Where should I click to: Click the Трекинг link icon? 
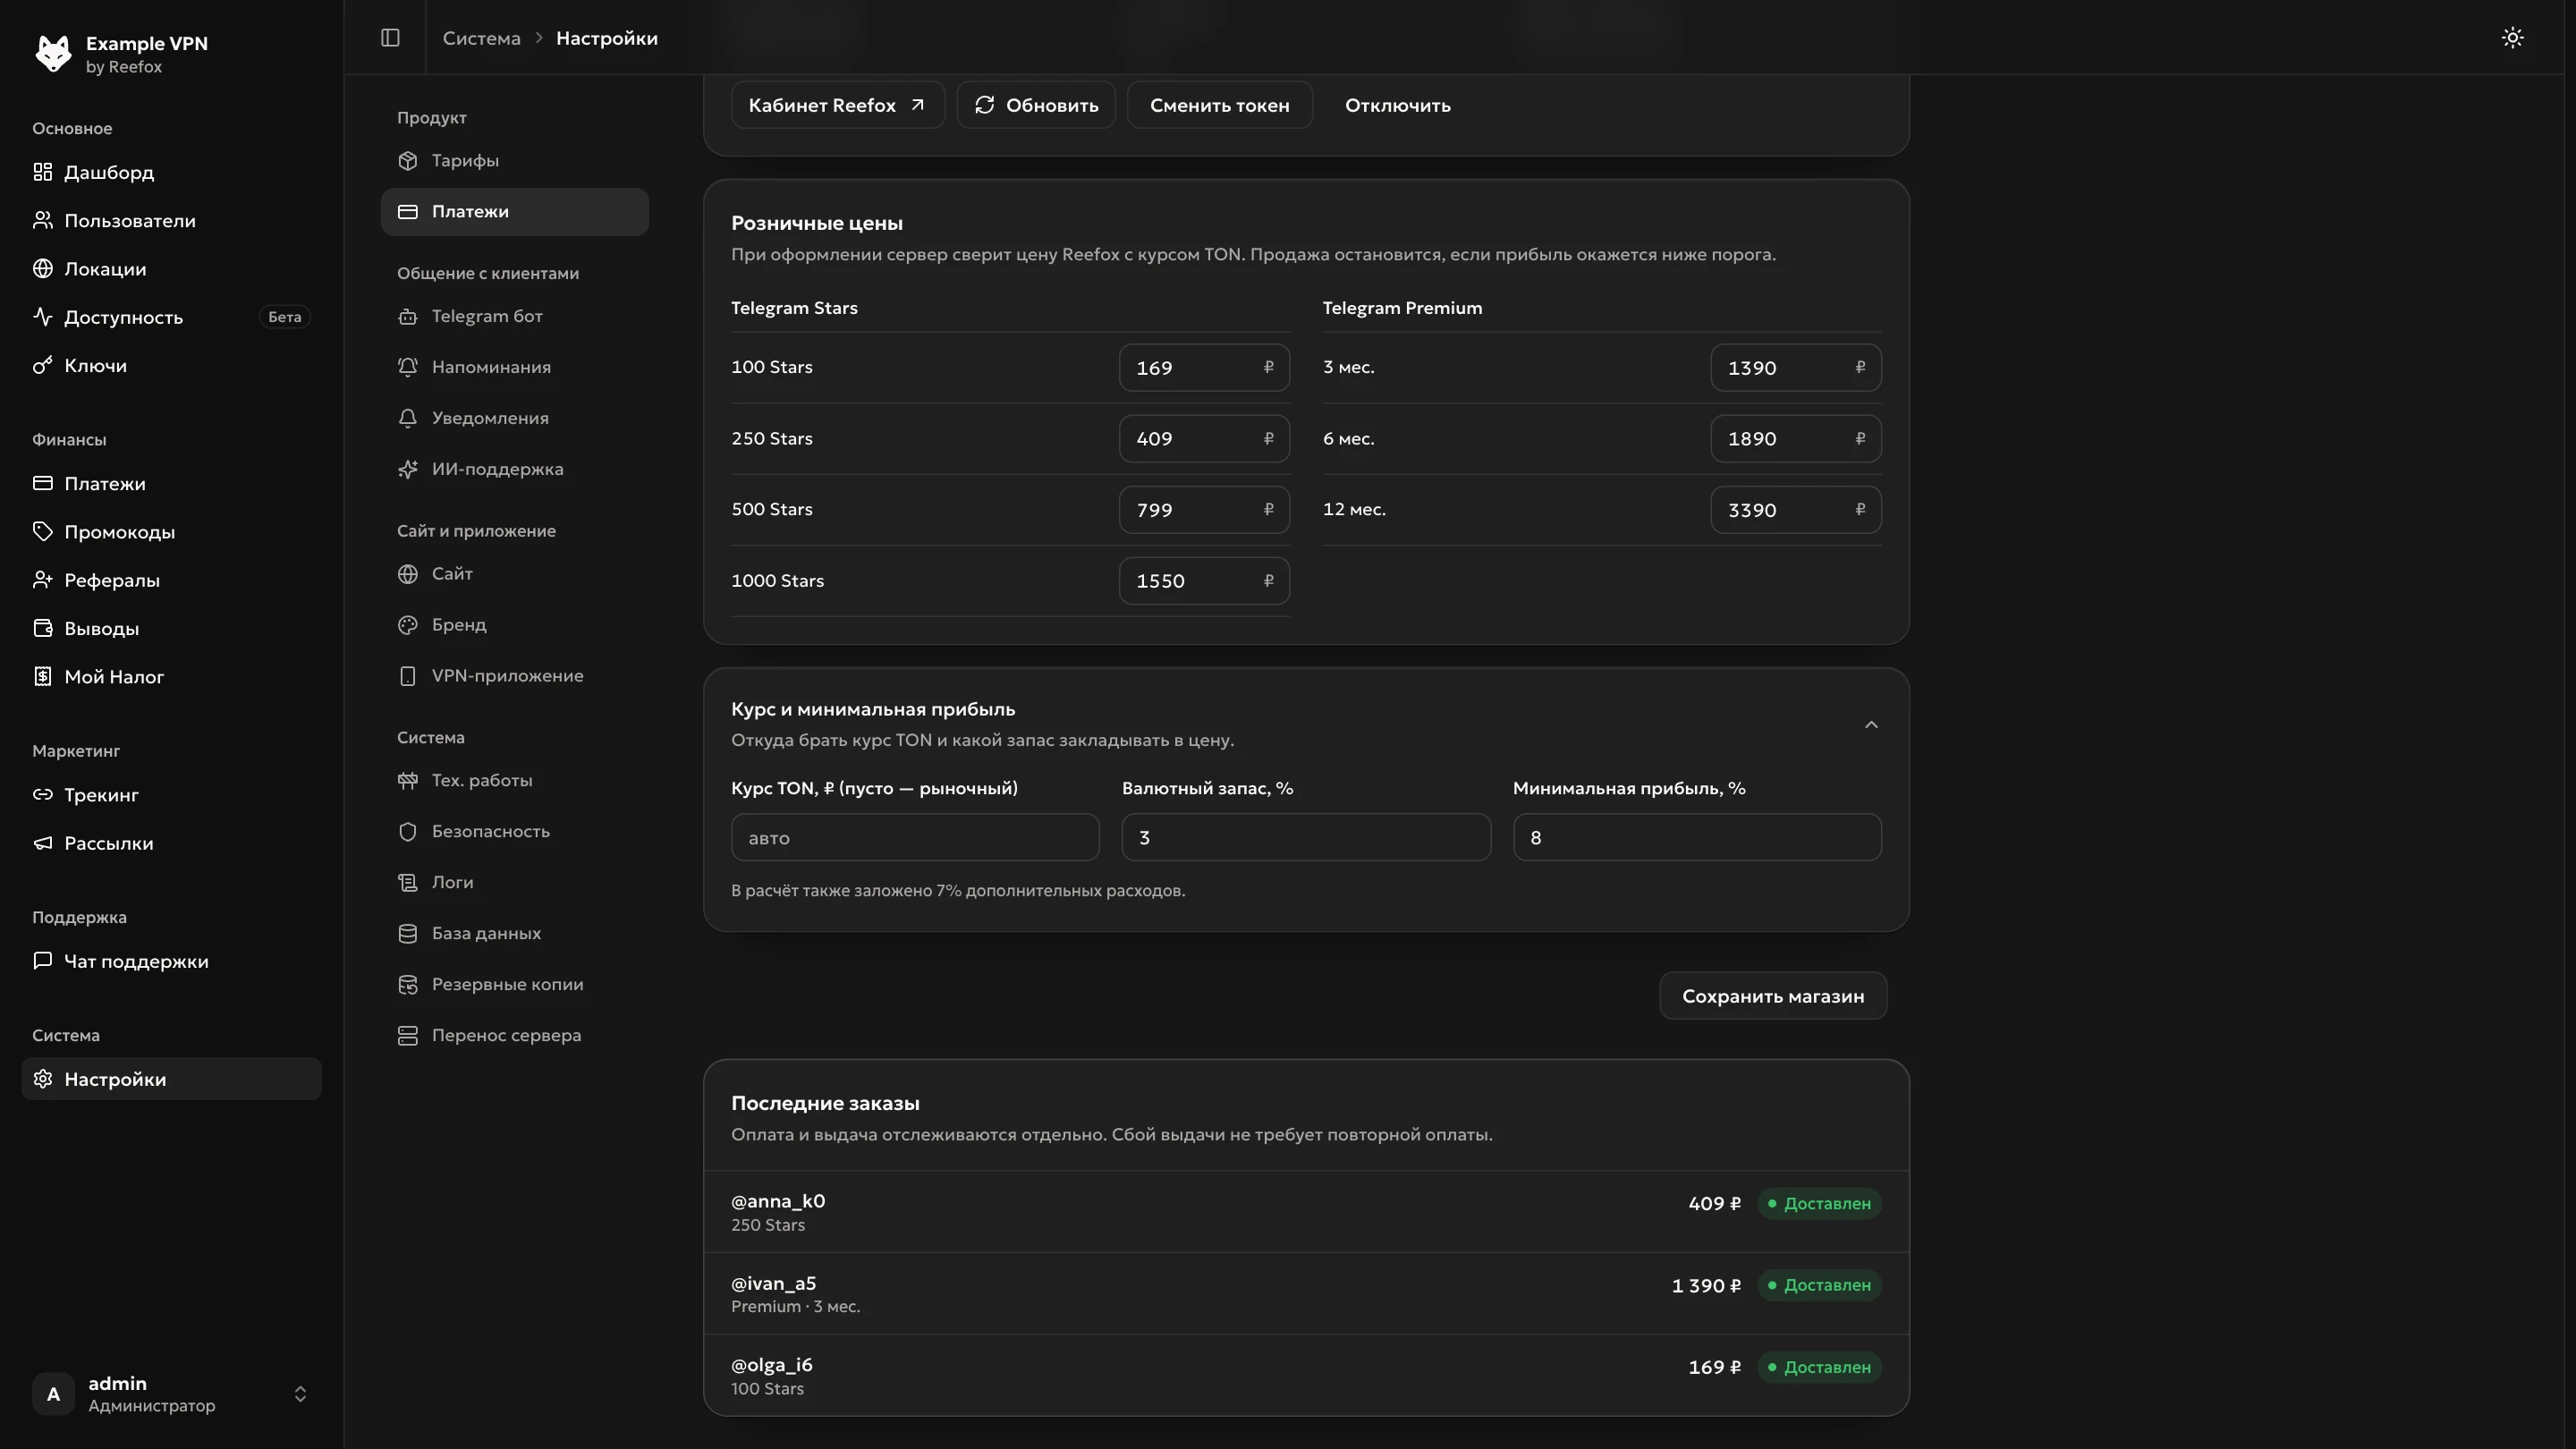[x=42, y=795]
